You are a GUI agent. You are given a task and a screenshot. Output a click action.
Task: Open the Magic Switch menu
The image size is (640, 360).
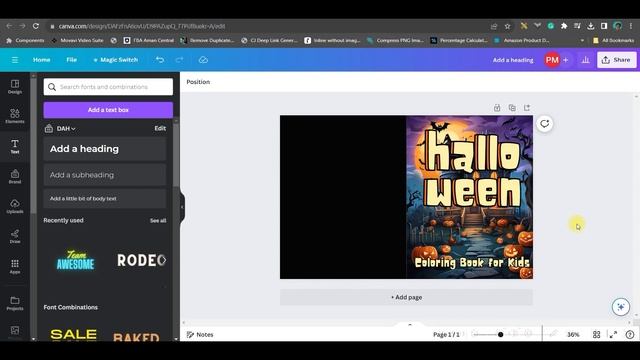pyautogui.click(x=116, y=60)
